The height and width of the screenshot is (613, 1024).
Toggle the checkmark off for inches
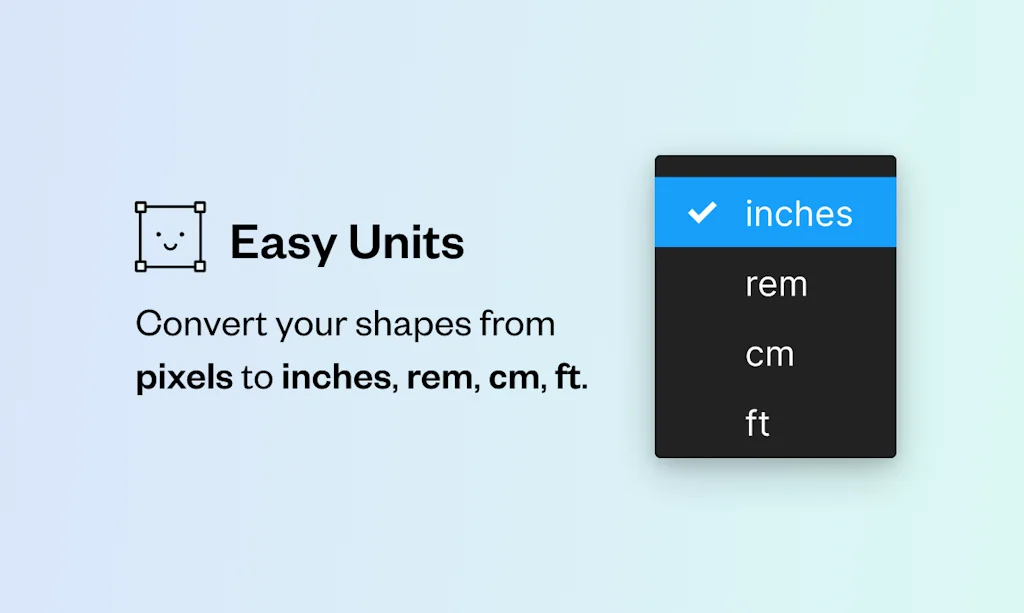[x=705, y=212]
